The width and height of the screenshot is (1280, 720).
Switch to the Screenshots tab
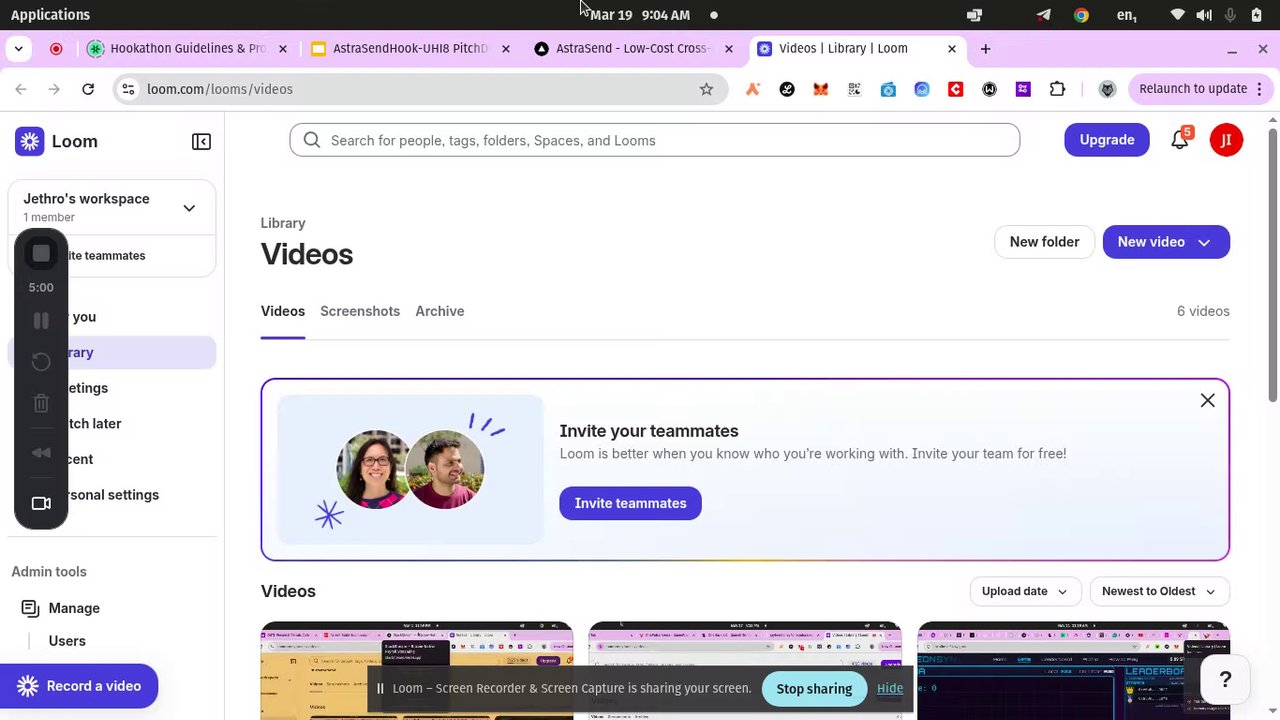click(360, 311)
